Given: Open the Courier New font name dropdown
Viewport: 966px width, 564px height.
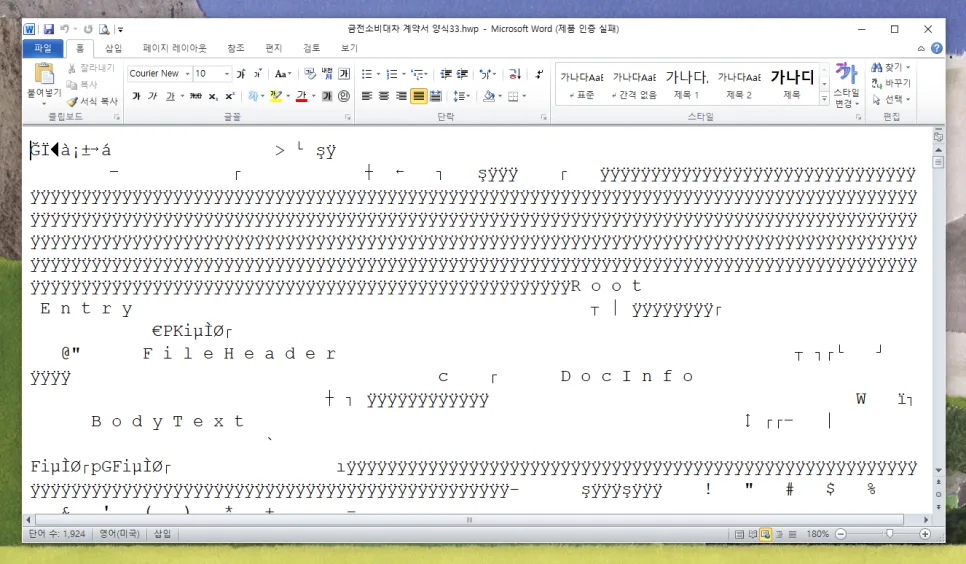Looking at the screenshot, I should (x=187, y=74).
